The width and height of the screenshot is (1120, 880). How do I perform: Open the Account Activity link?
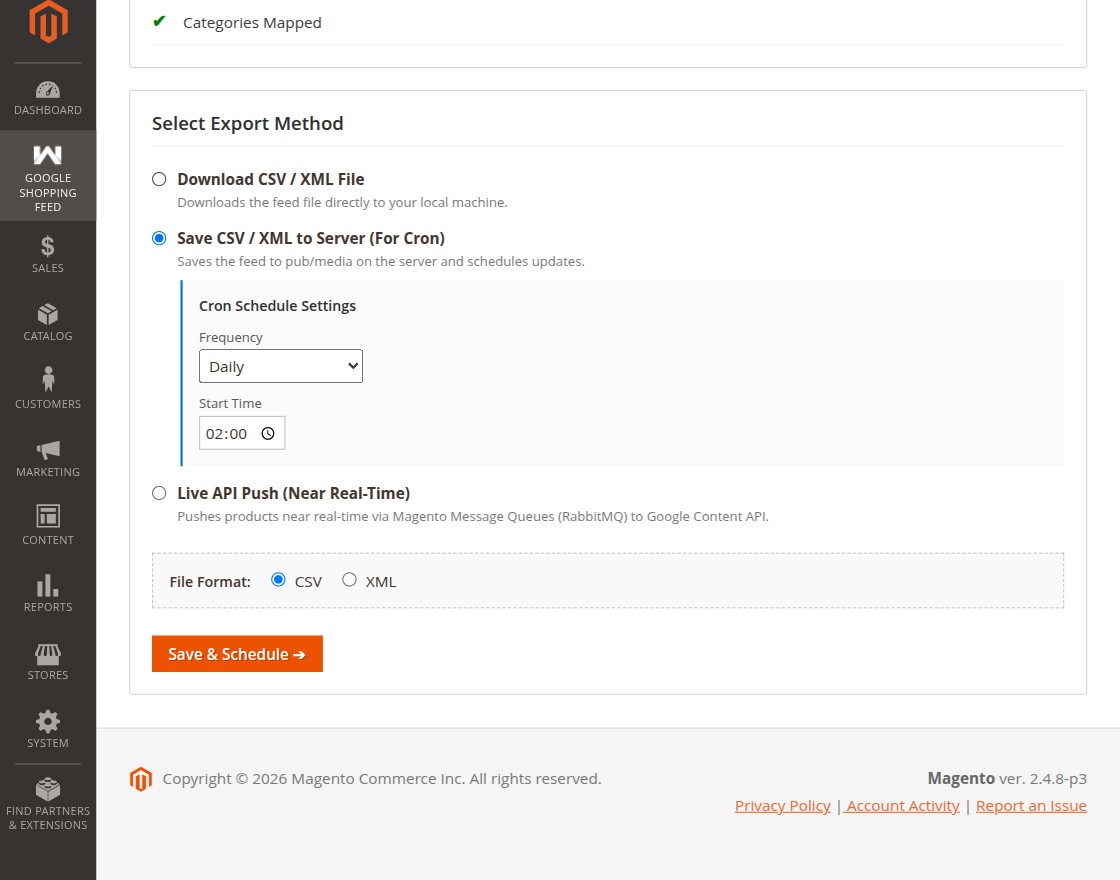[901, 806]
